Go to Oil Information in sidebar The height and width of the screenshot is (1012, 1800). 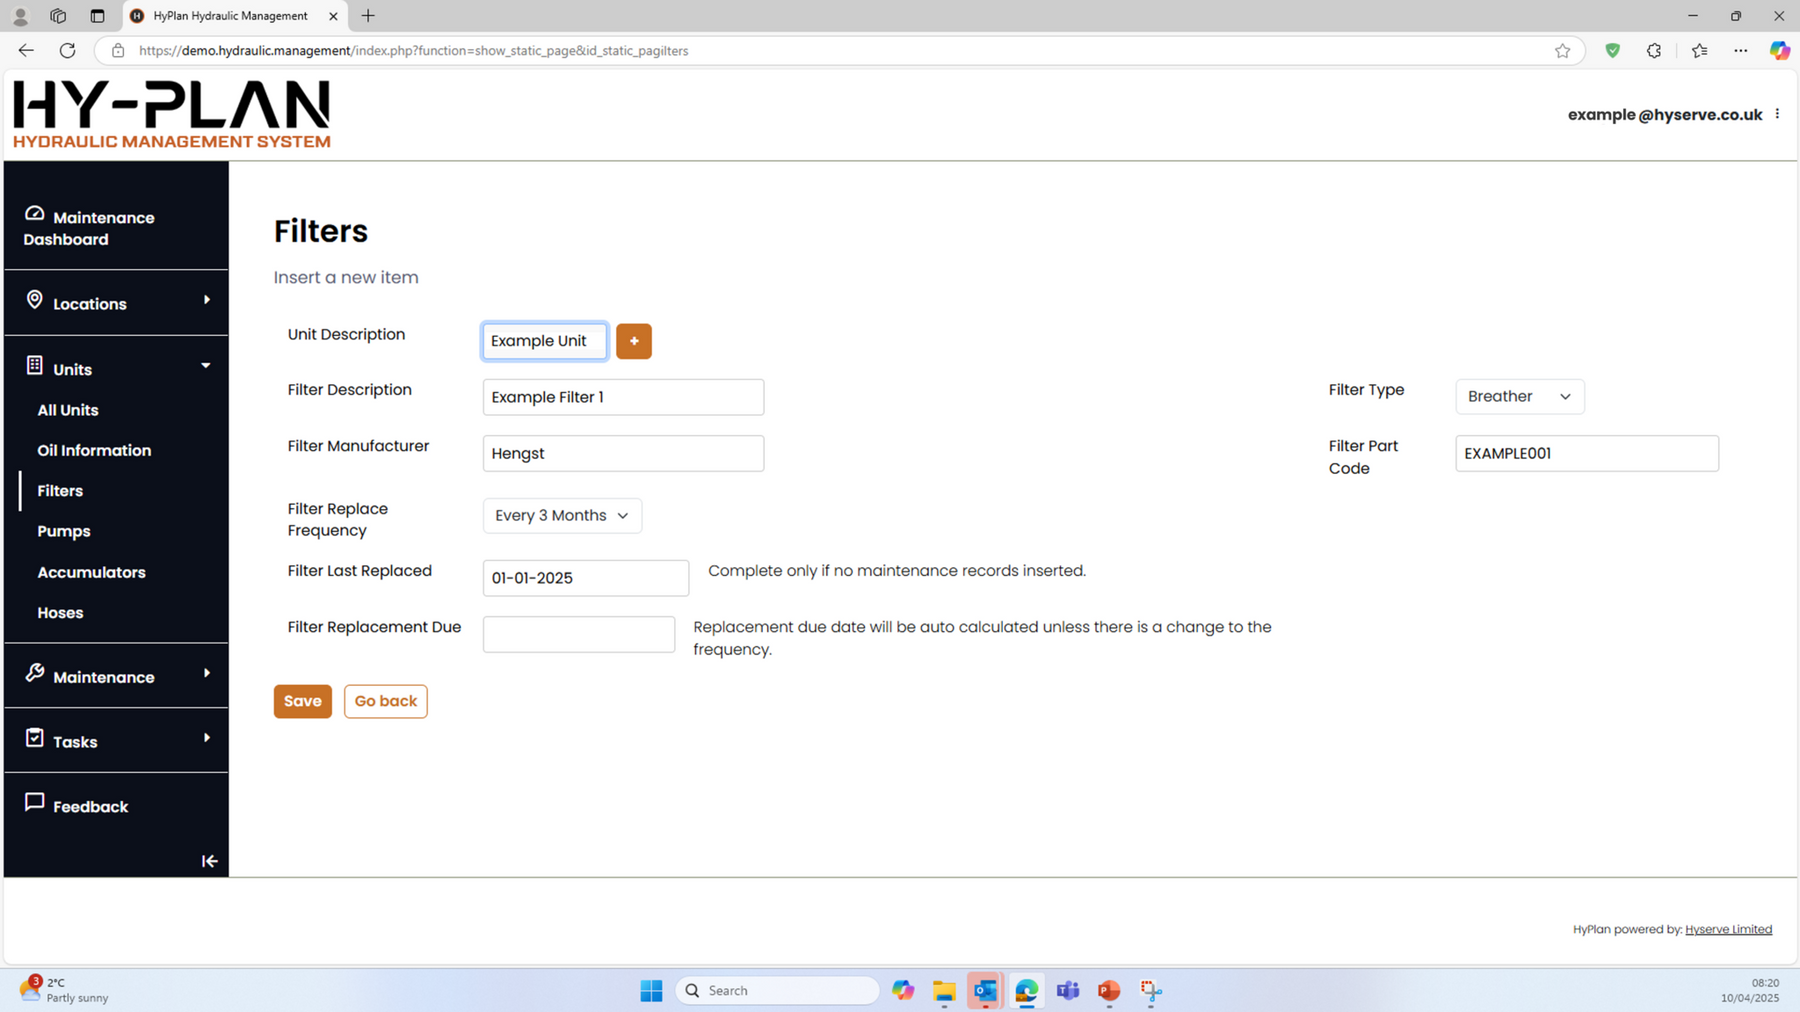click(x=94, y=450)
